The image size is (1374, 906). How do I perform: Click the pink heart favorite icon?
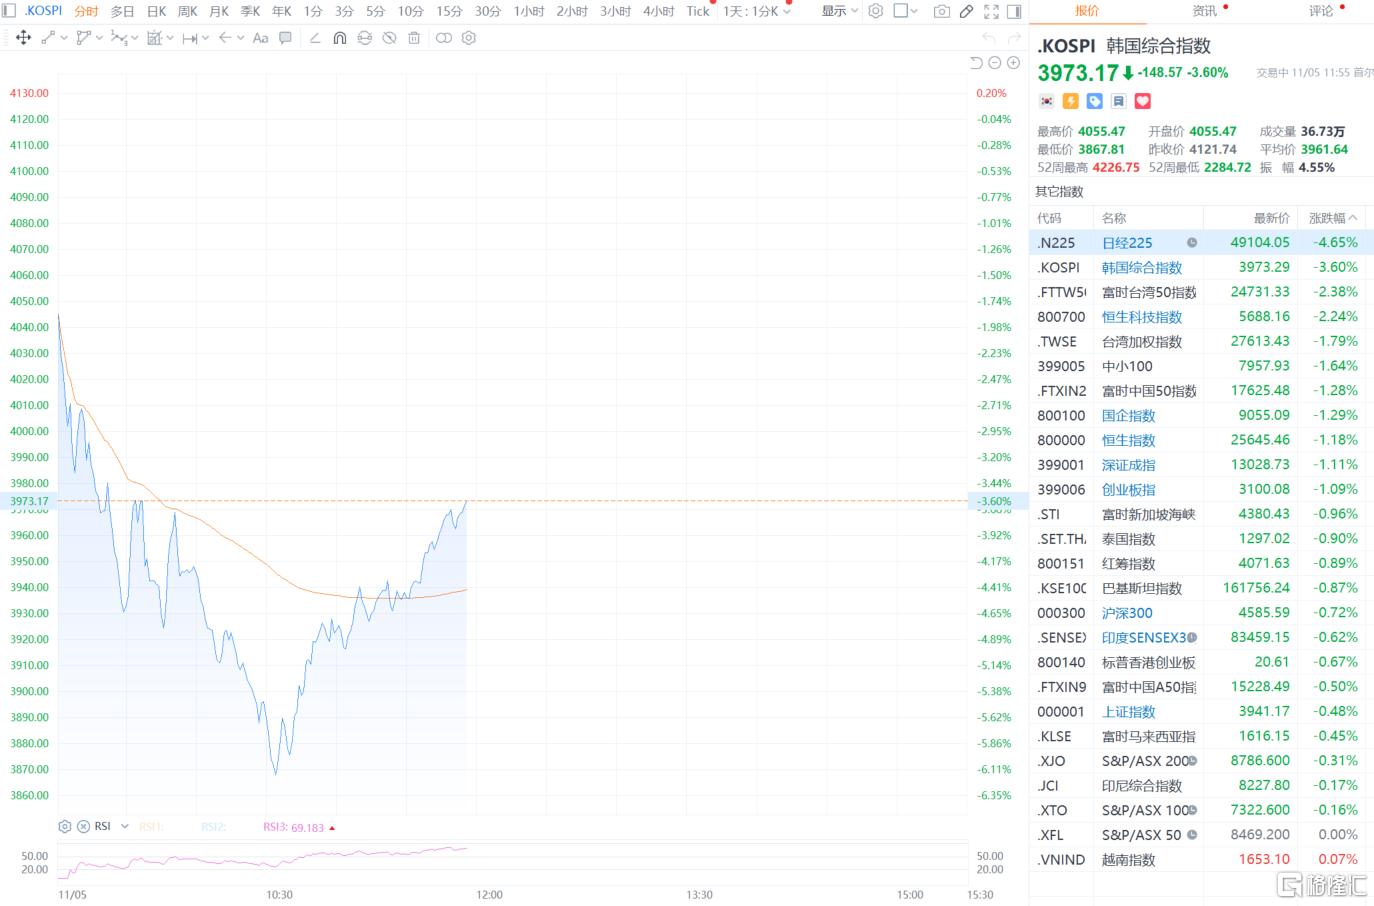click(x=1143, y=101)
